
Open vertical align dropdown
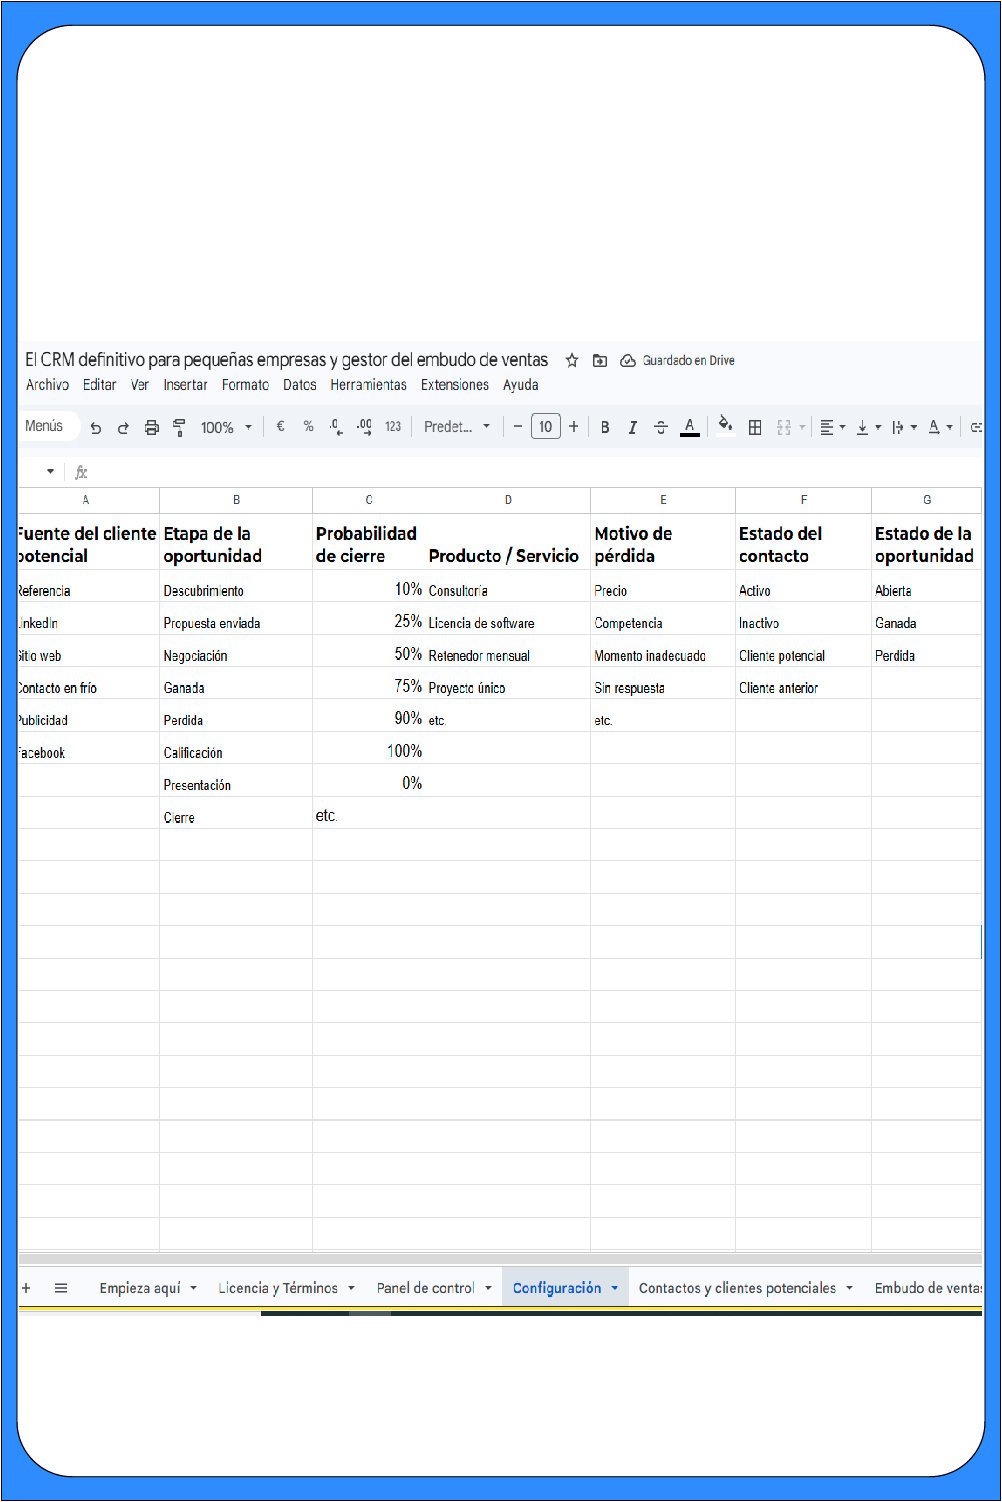(869, 427)
